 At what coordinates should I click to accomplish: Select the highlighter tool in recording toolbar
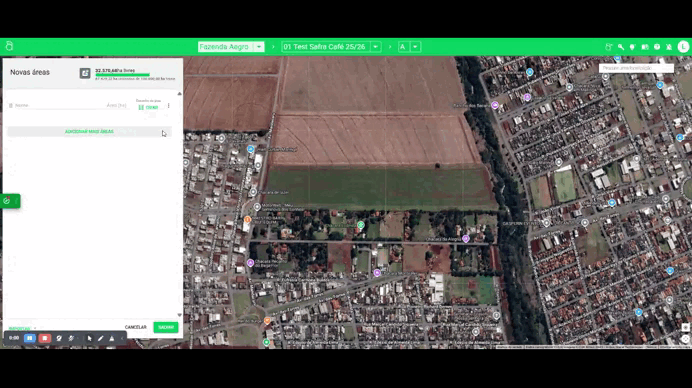click(112, 339)
